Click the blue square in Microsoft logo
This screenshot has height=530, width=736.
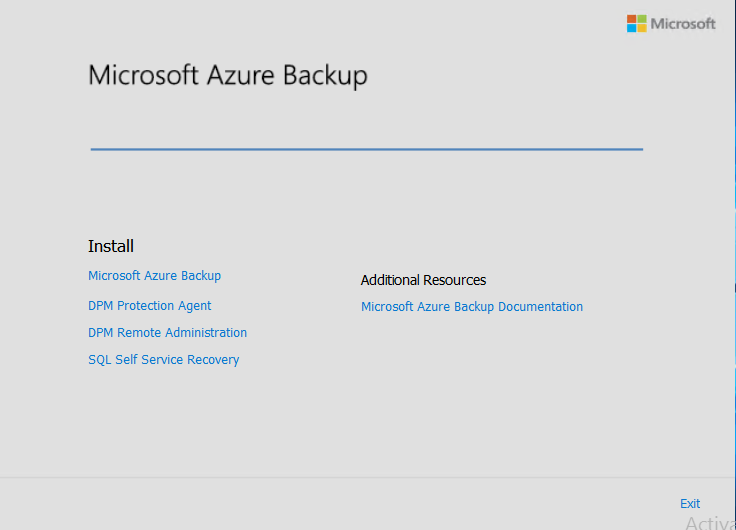(632, 28)
